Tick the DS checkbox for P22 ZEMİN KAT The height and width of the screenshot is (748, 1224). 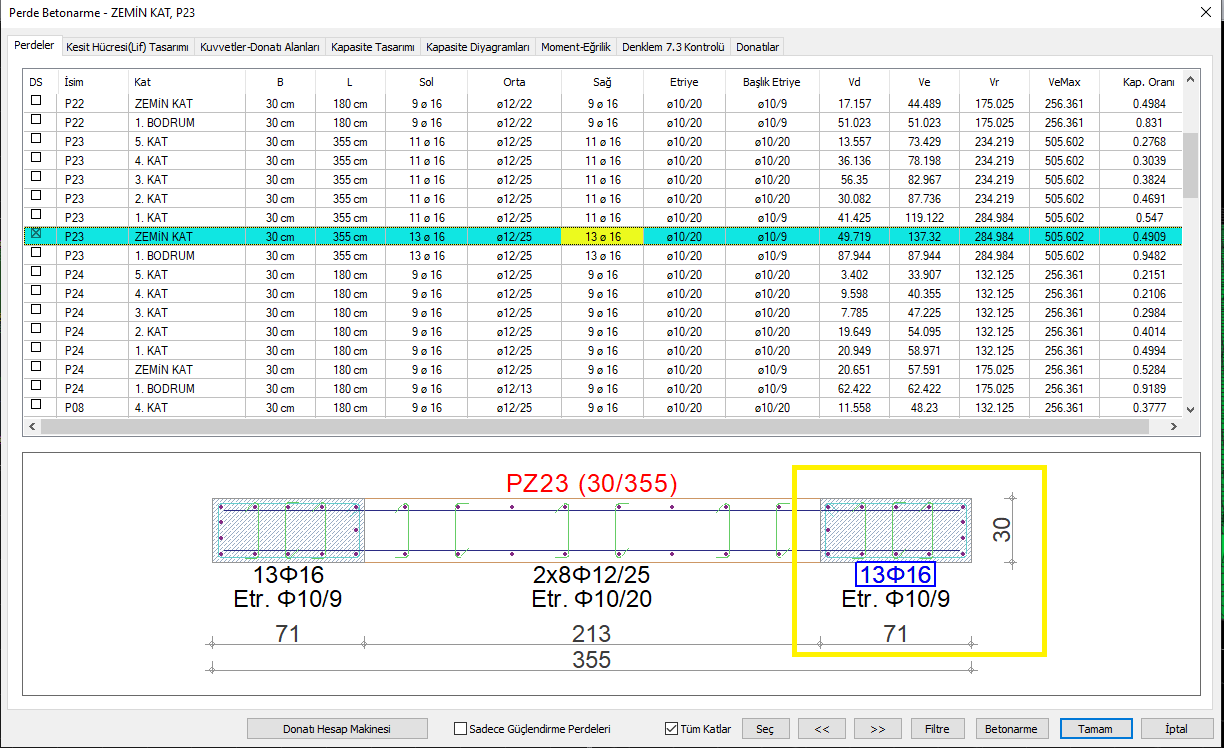tap(37, 100)
